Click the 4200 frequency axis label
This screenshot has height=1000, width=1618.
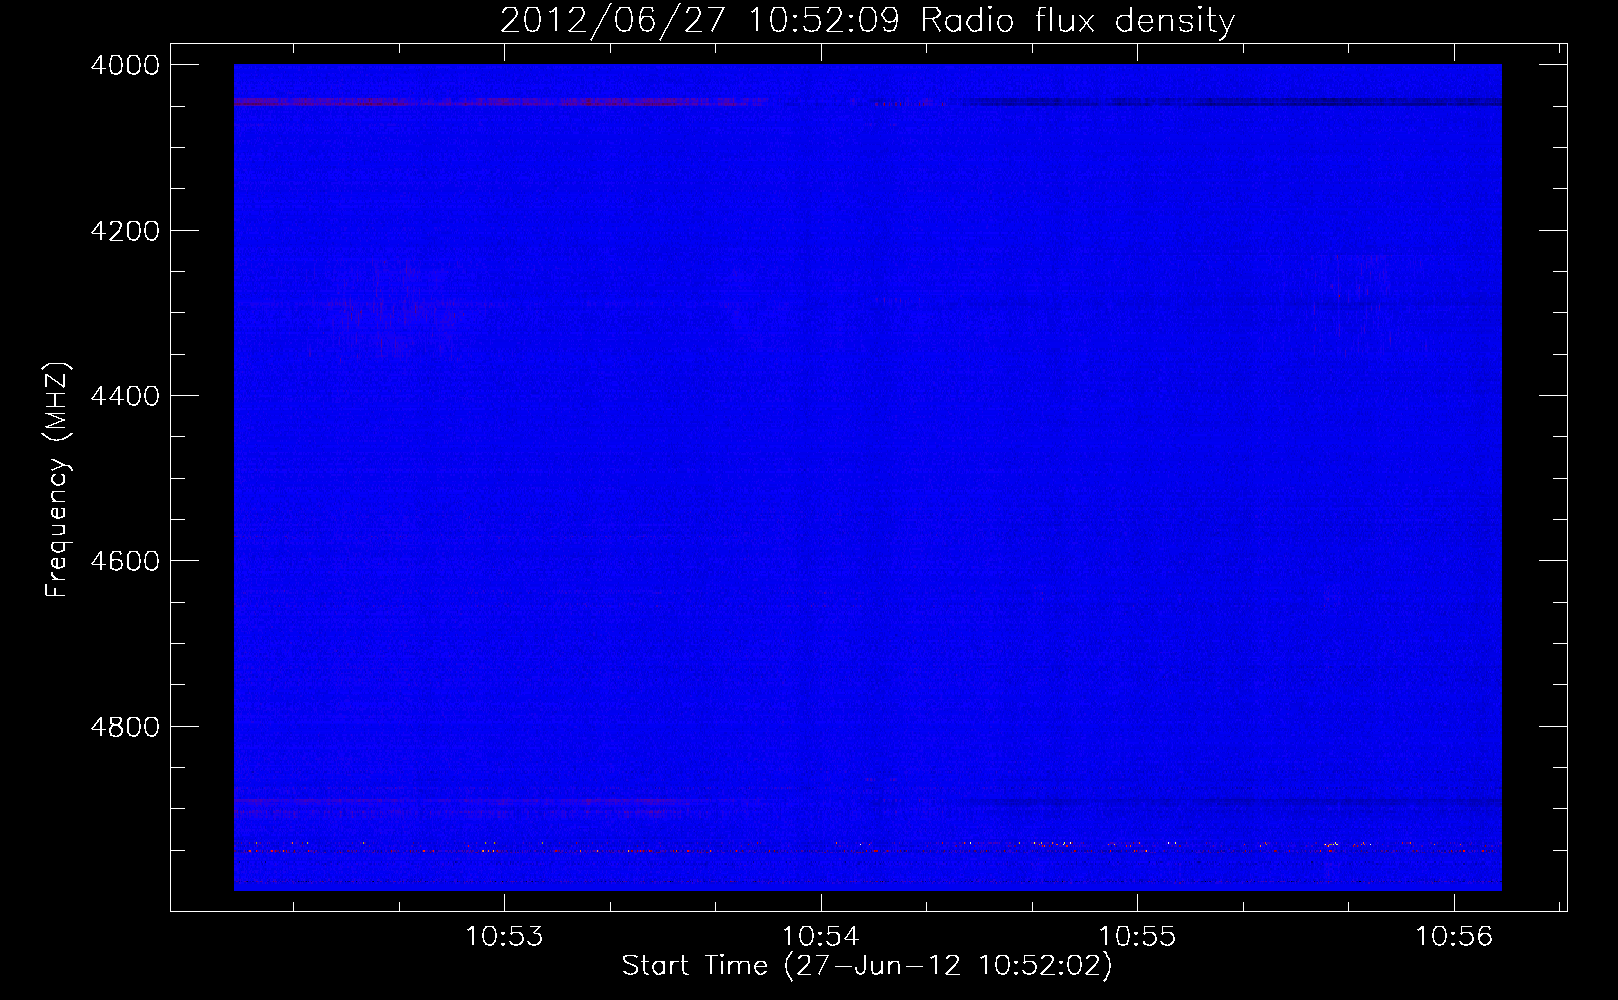[x=125, y=231]
